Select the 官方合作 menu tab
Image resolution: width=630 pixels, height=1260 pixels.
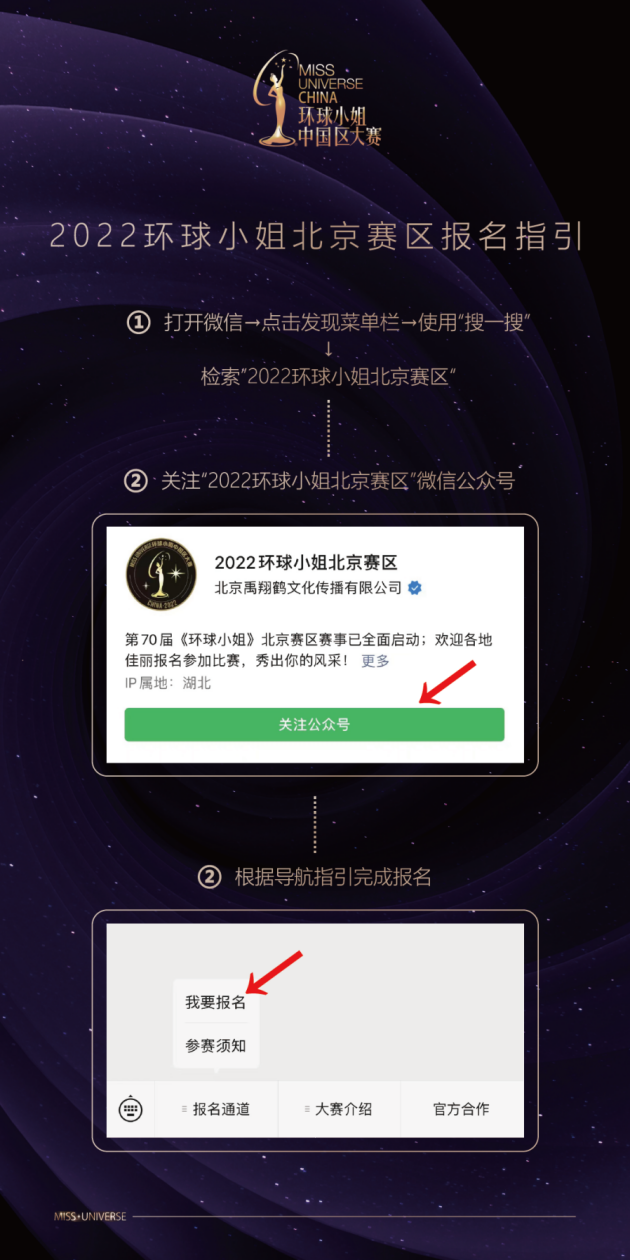point(462,1109)
